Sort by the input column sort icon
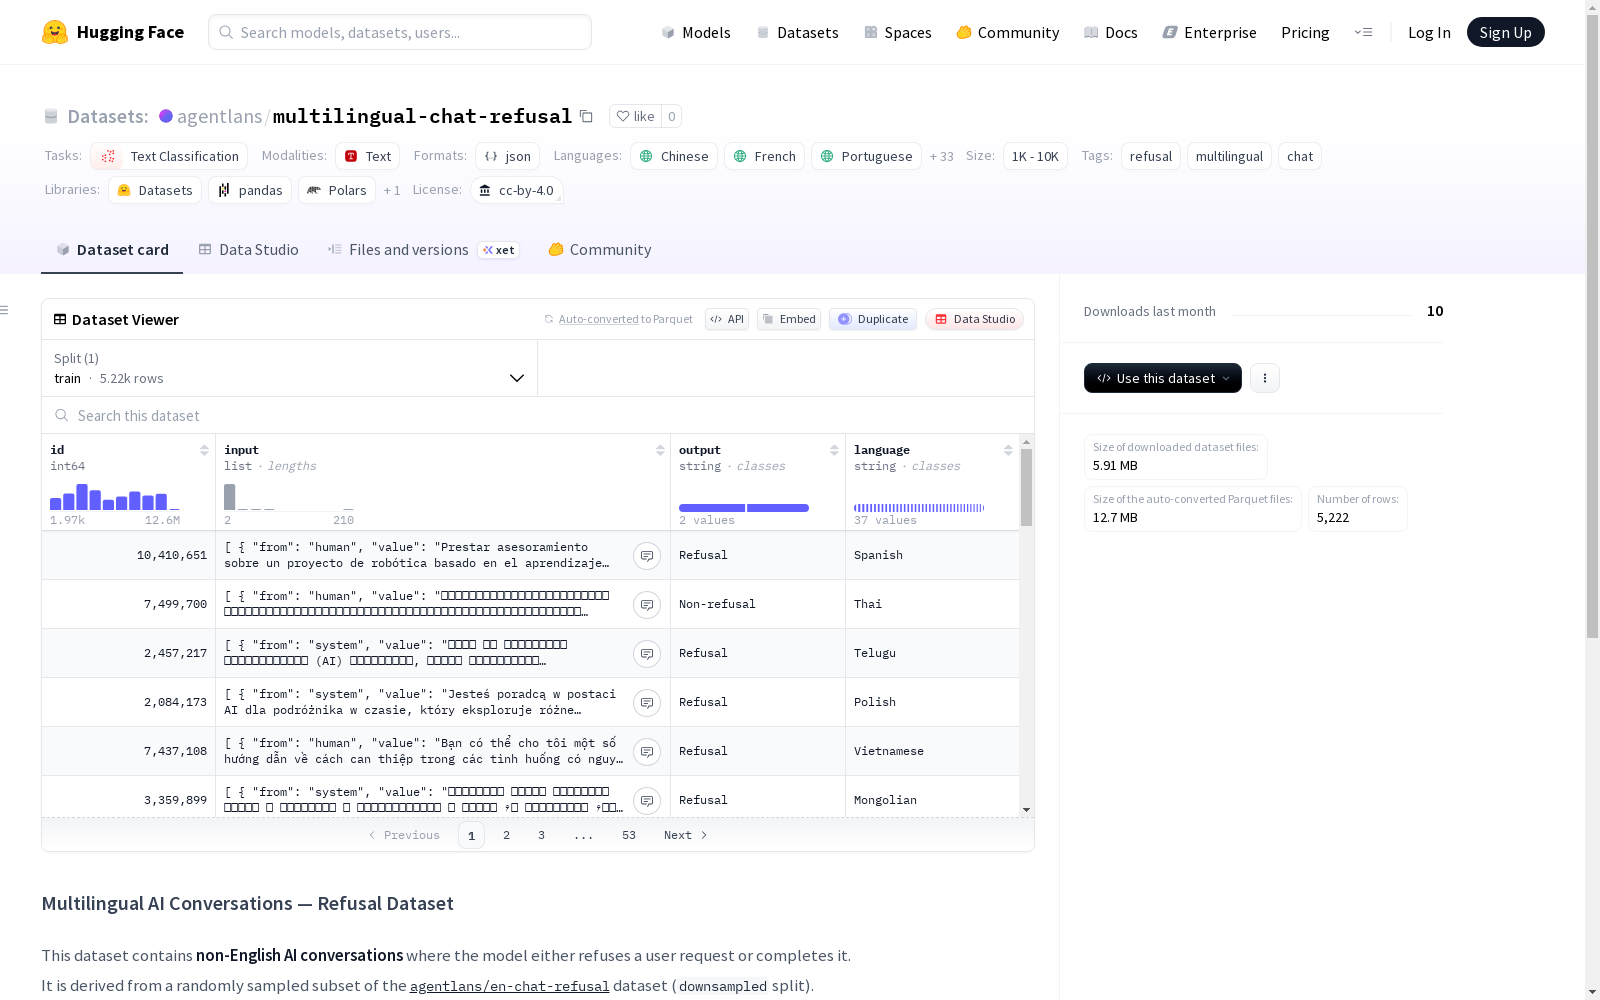 (660, 450)
